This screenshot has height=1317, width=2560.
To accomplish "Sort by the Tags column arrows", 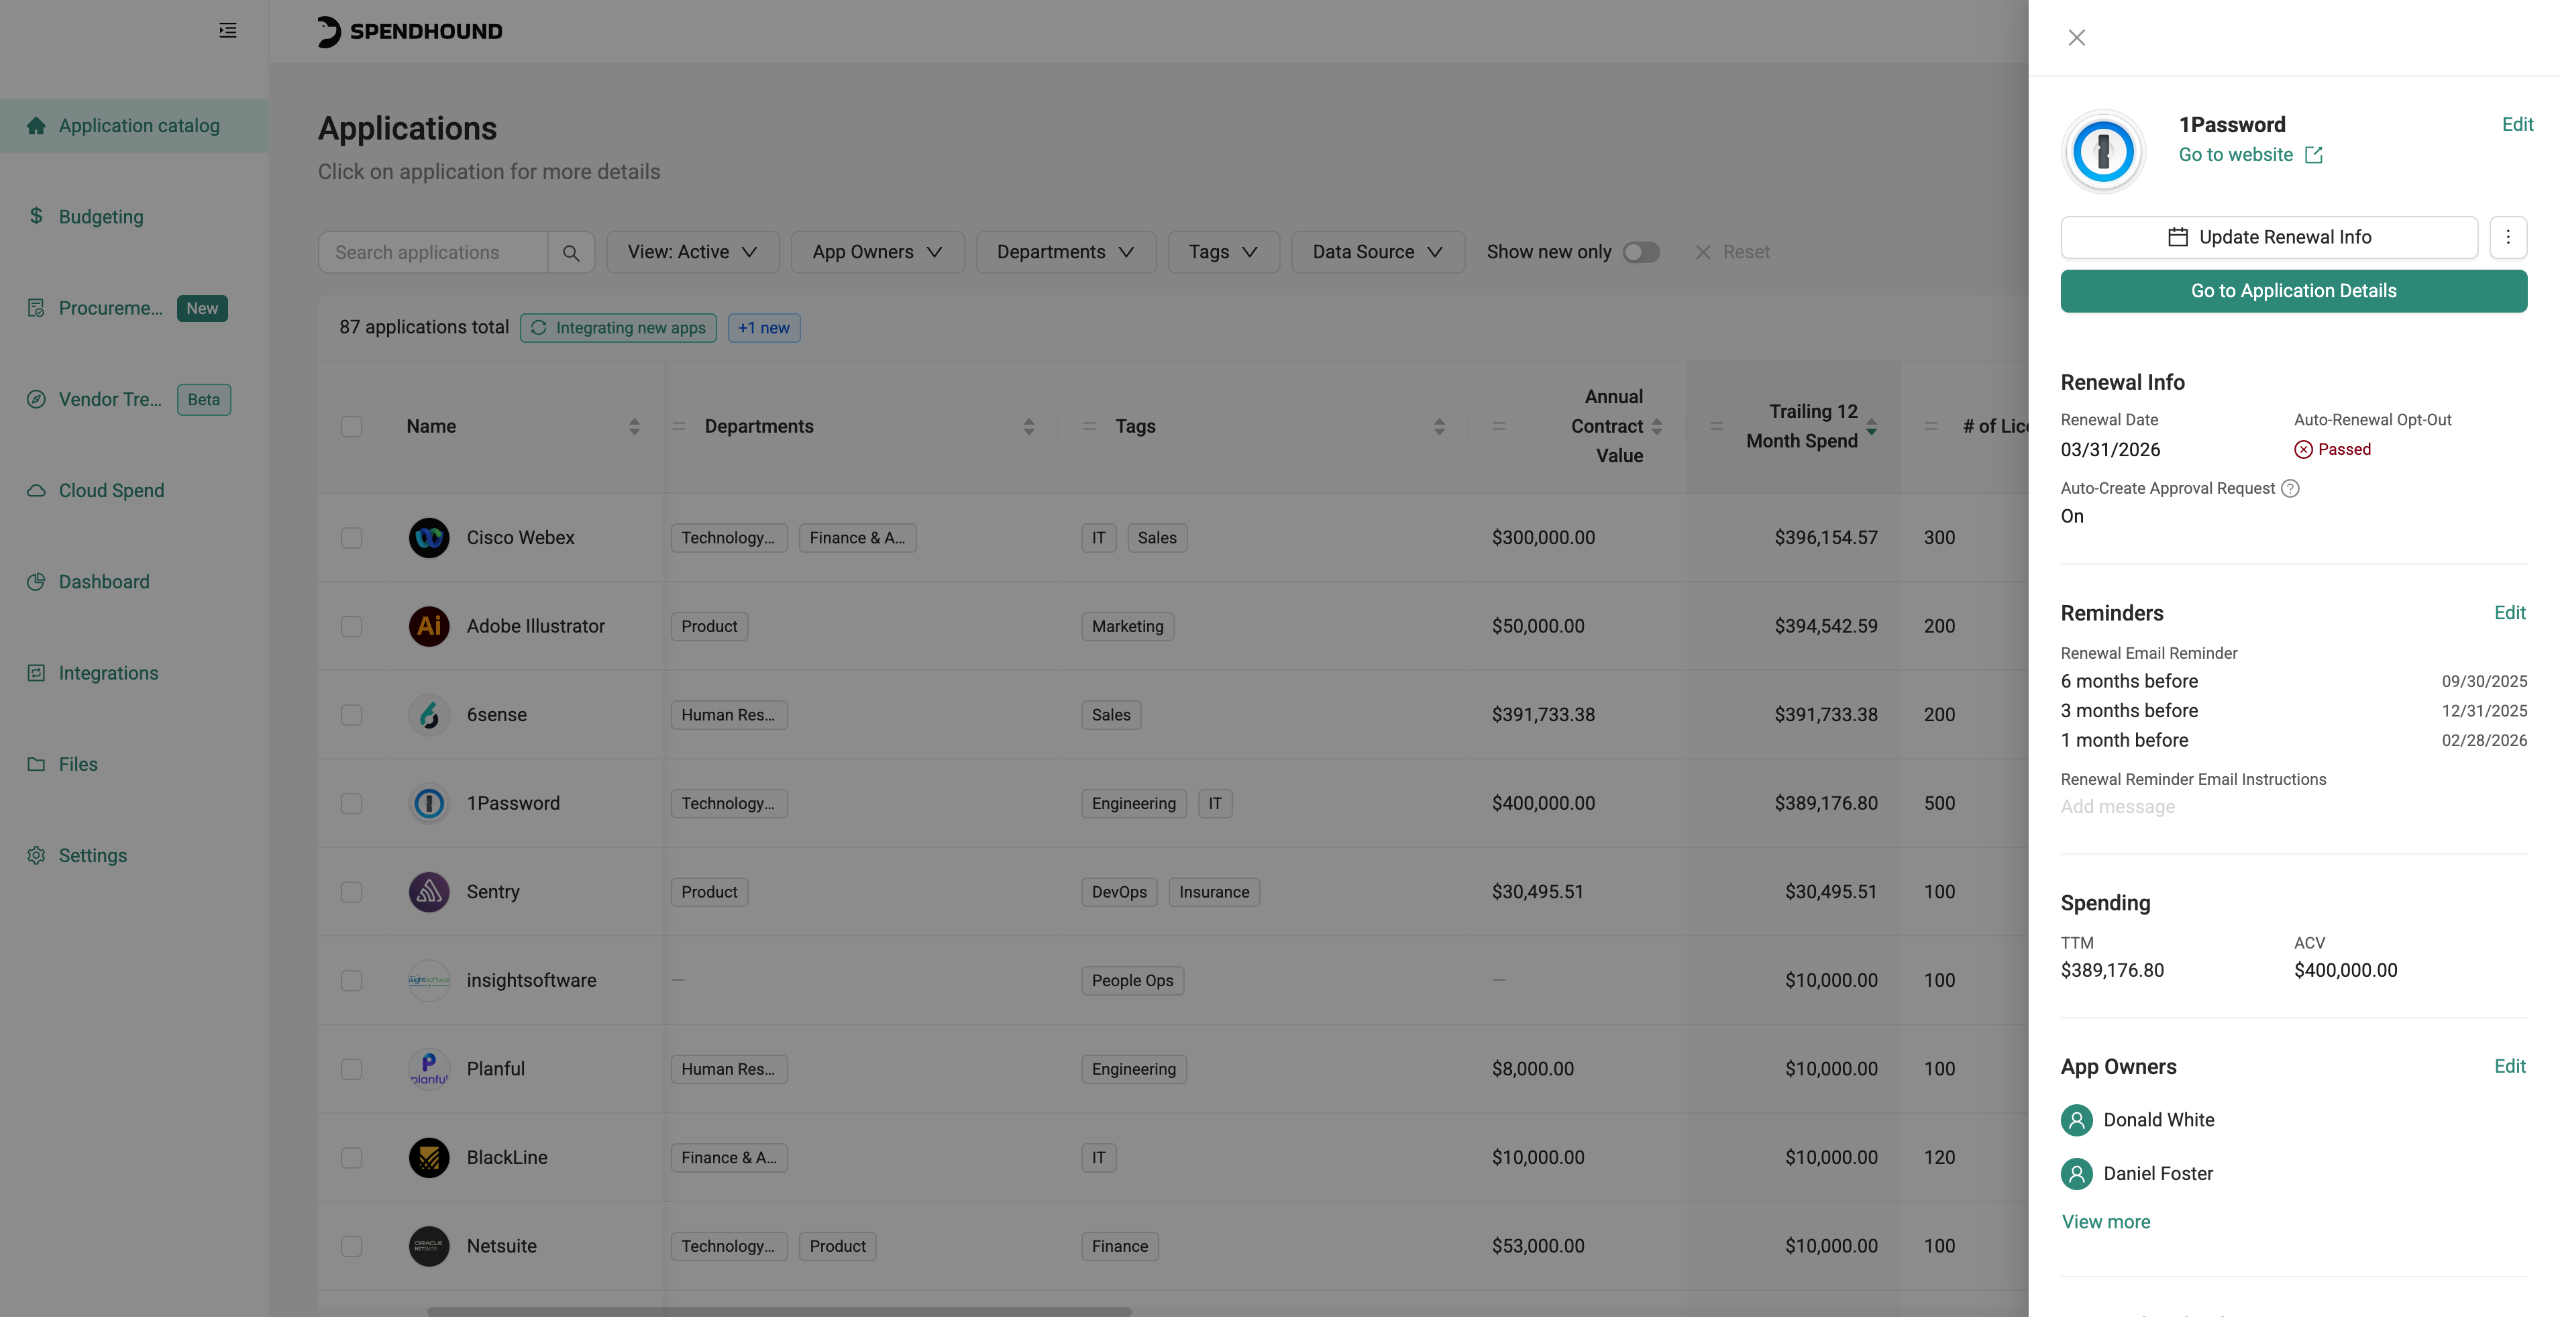I will (1439, 427).
